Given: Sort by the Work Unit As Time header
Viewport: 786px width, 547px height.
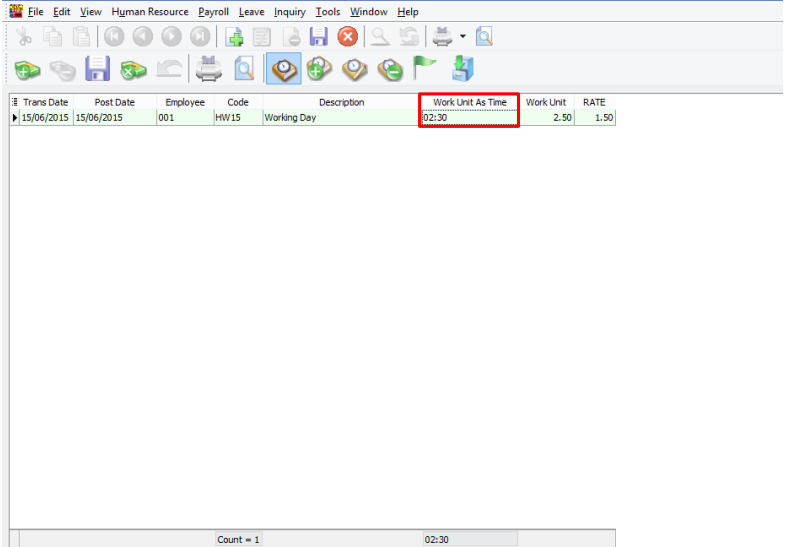Looking at the screenshot, I should point(469,102).
